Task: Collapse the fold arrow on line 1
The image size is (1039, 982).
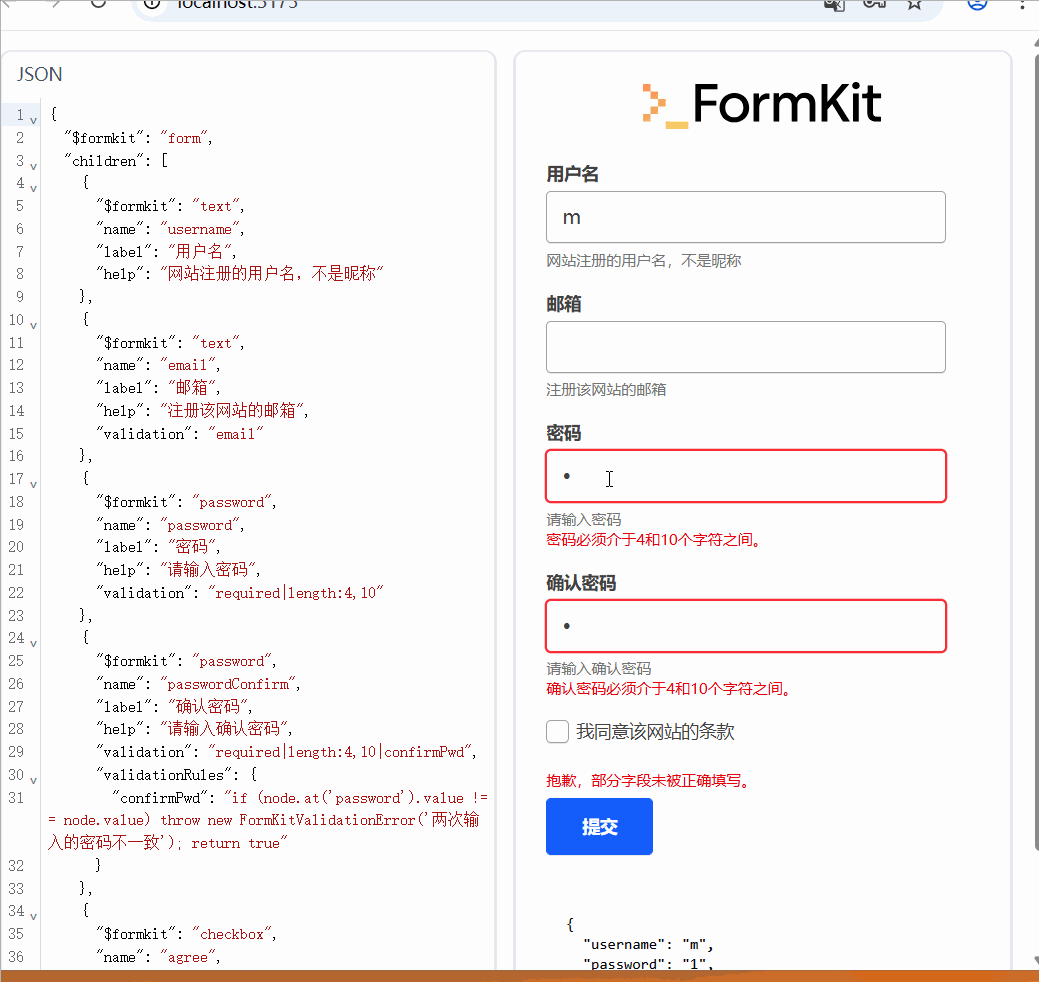Action: coord(33,120)
